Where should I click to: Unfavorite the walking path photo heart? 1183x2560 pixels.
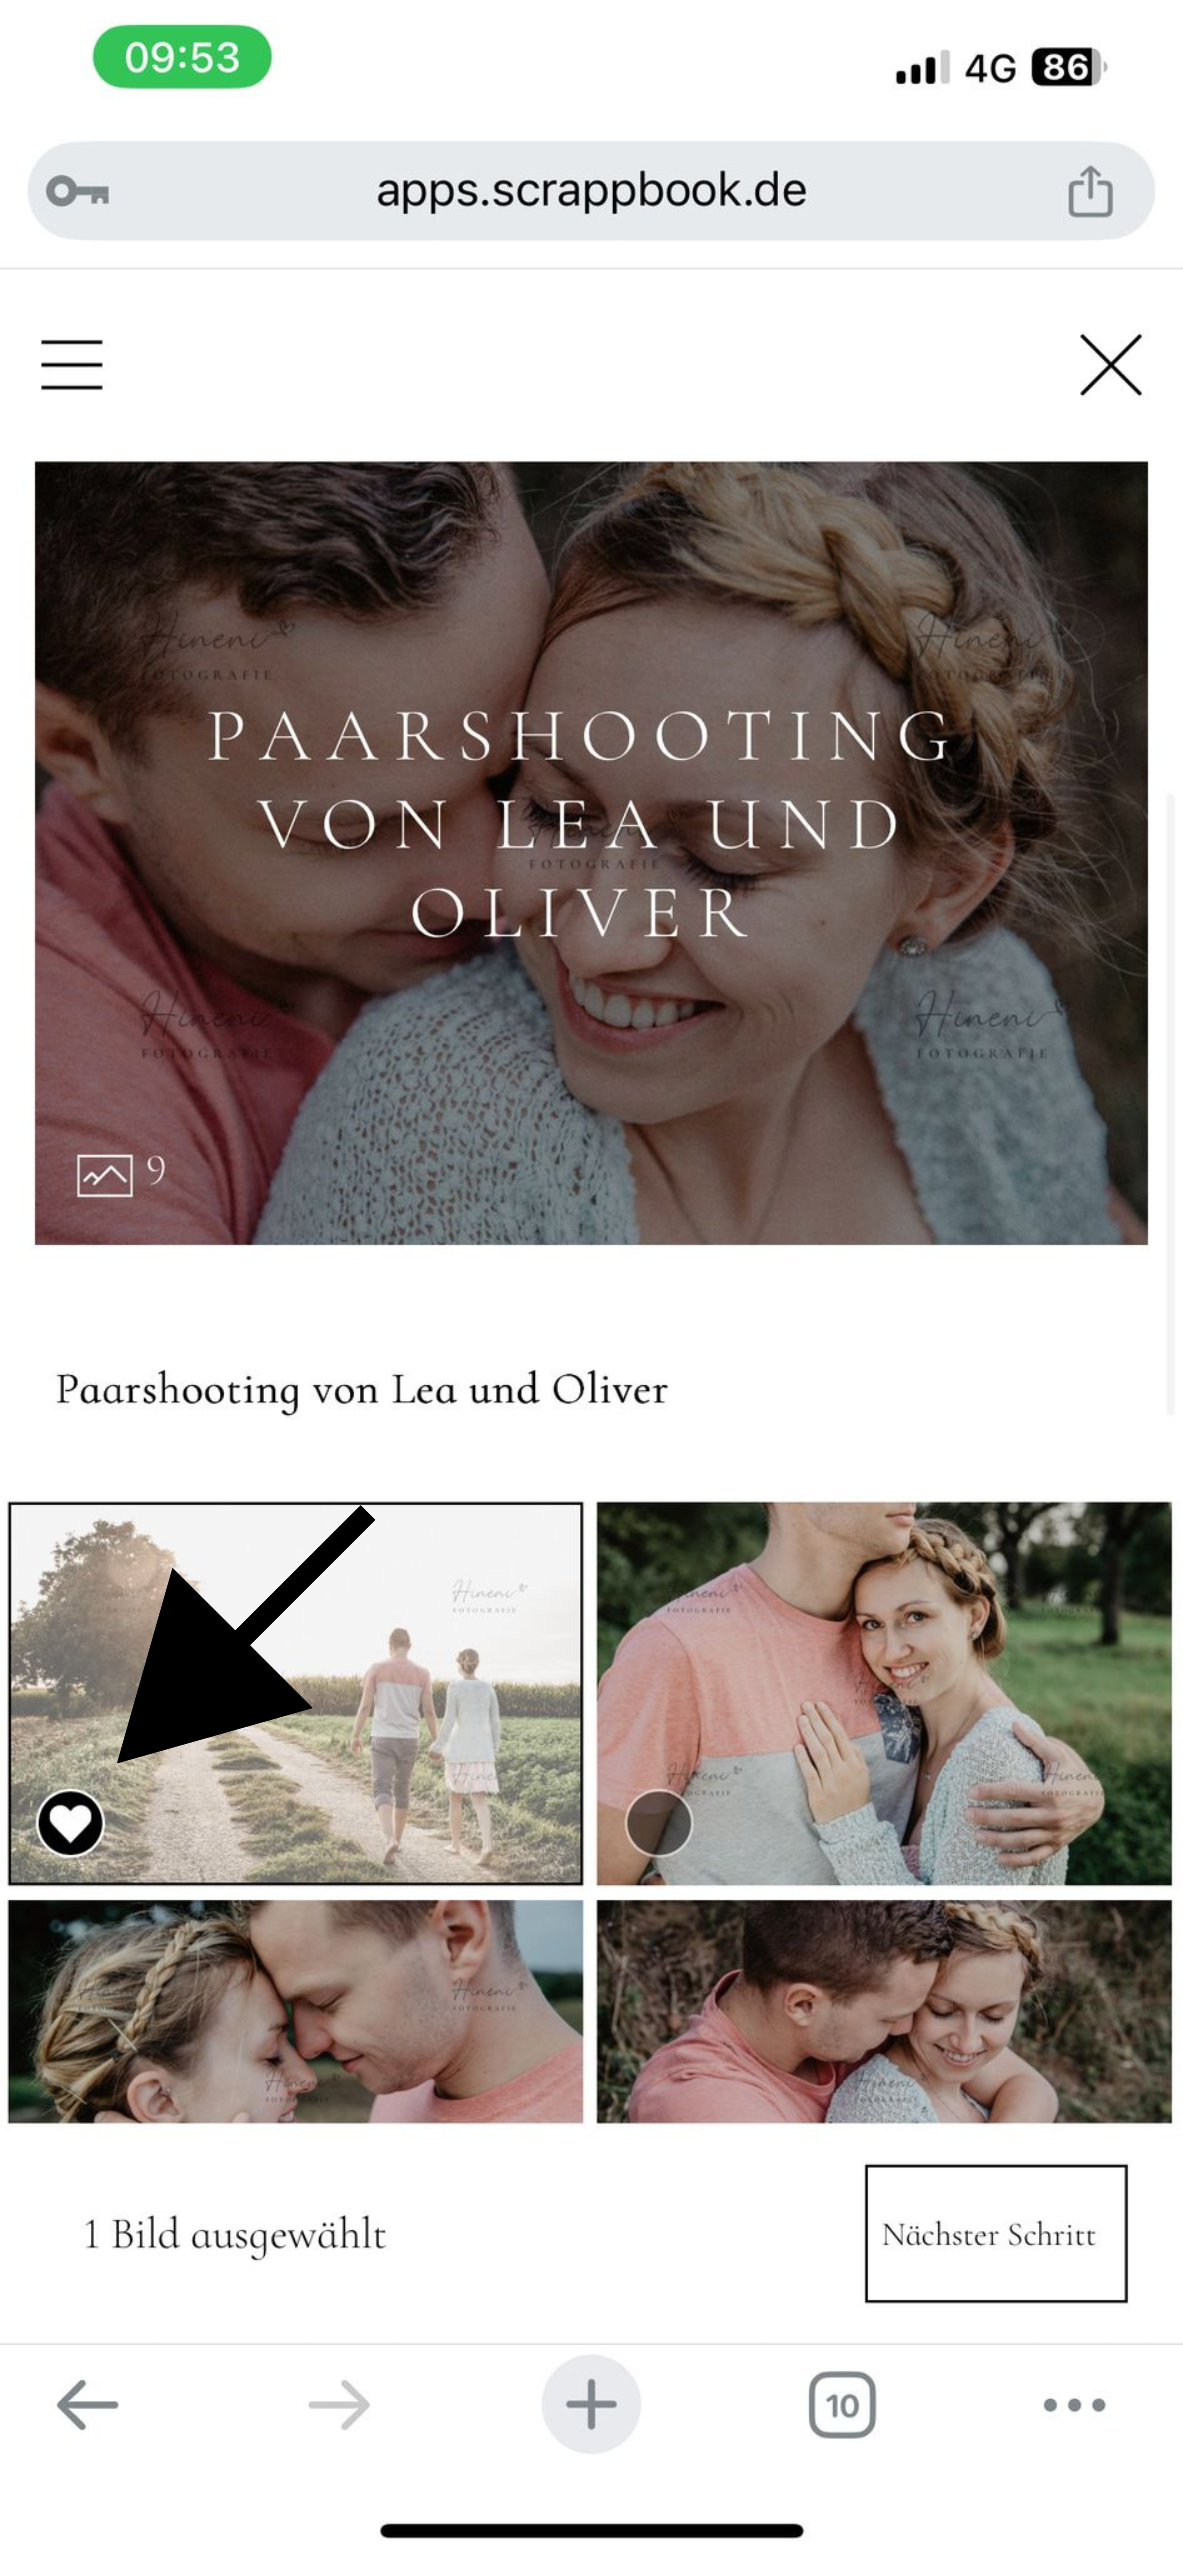[x=70, y=1823]
